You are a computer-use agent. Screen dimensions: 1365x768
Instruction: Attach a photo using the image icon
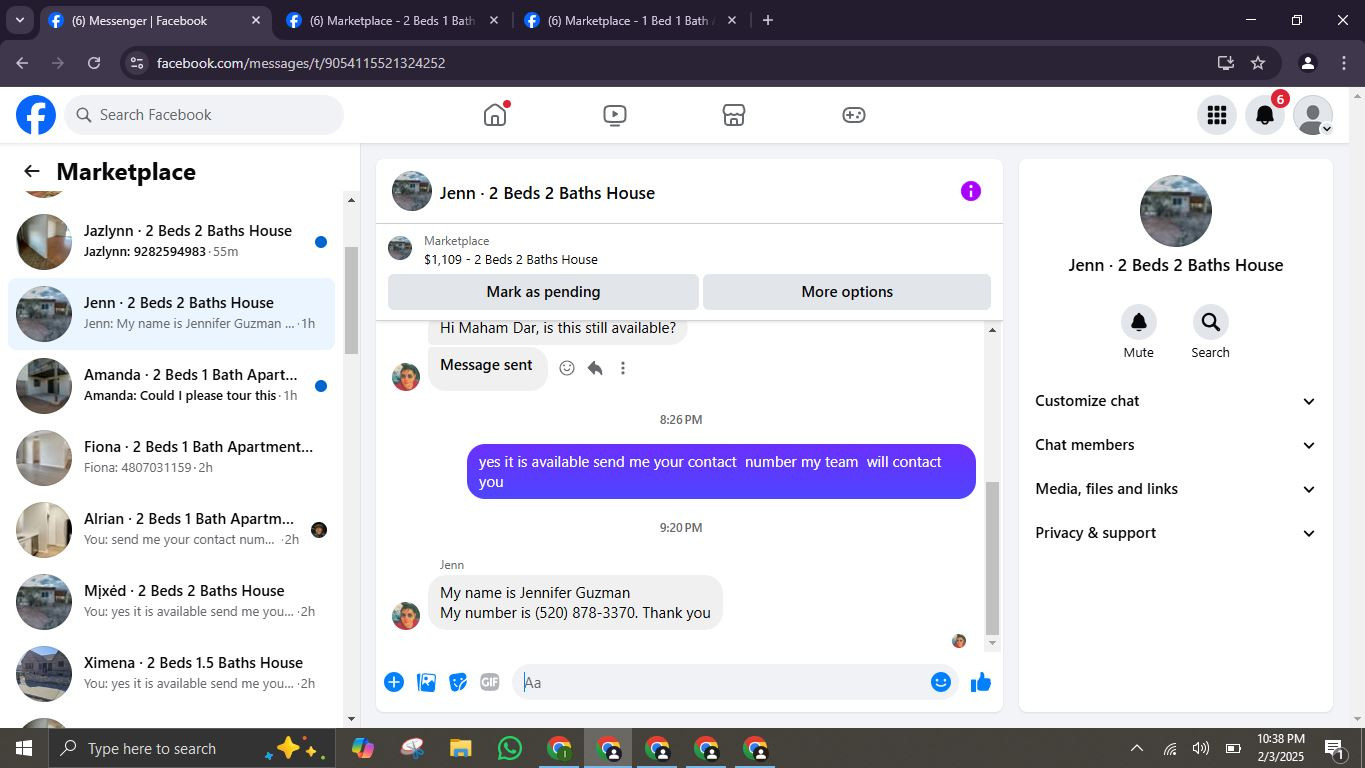point(426,682)
